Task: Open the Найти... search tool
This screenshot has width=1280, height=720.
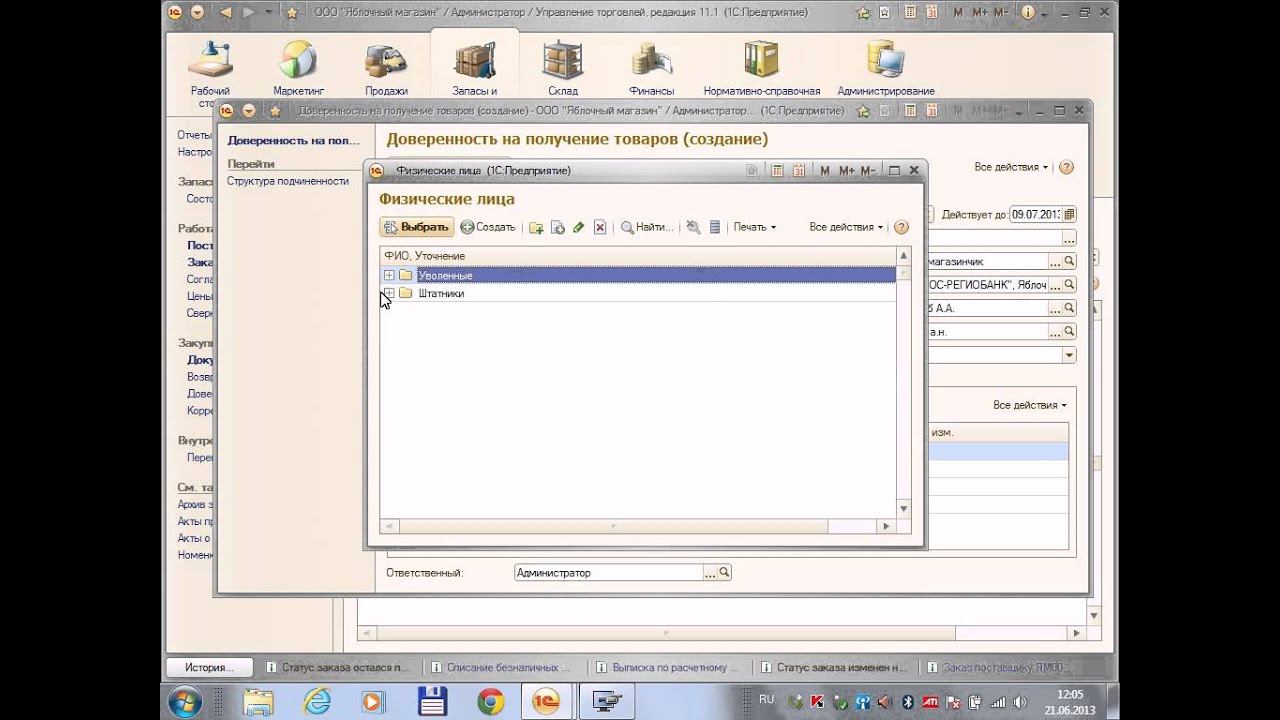Action: (x=647, y=227)
